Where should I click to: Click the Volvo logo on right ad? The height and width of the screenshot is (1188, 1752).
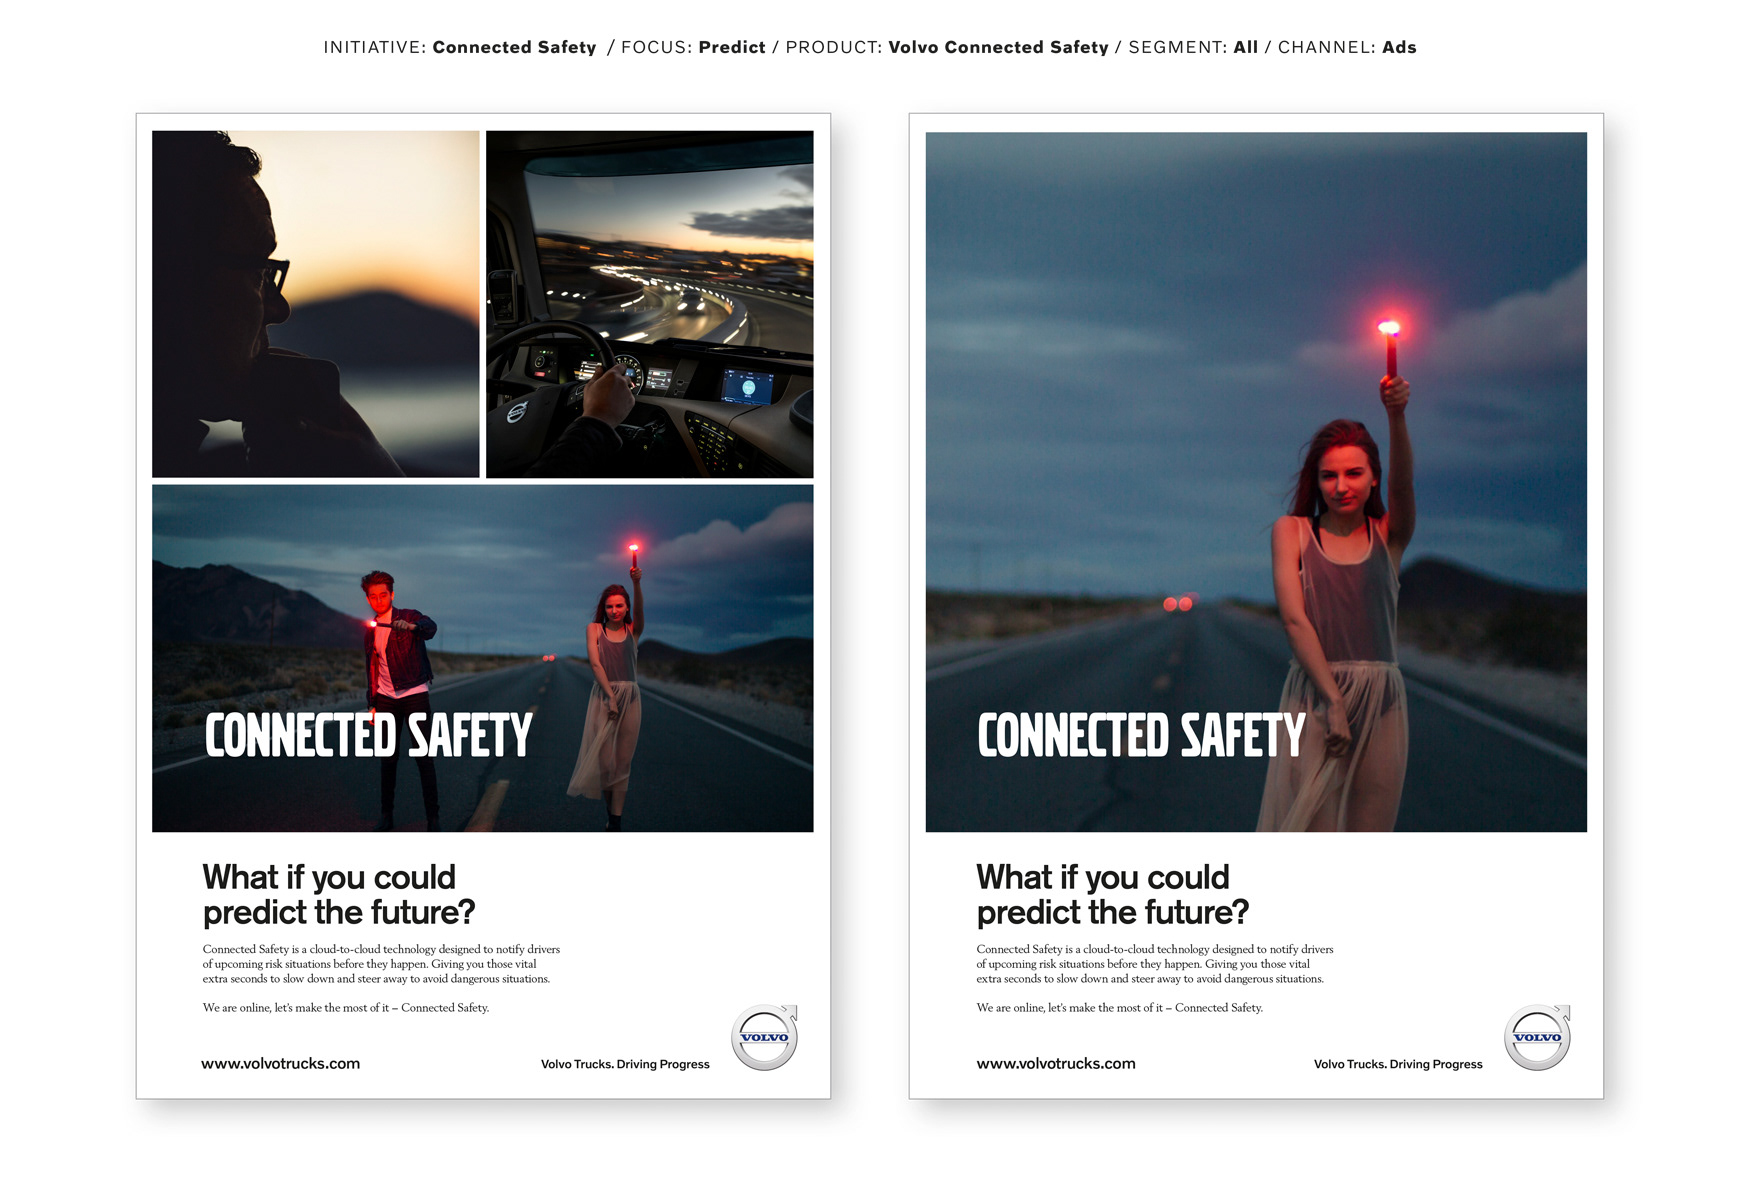(1538, 1037)
